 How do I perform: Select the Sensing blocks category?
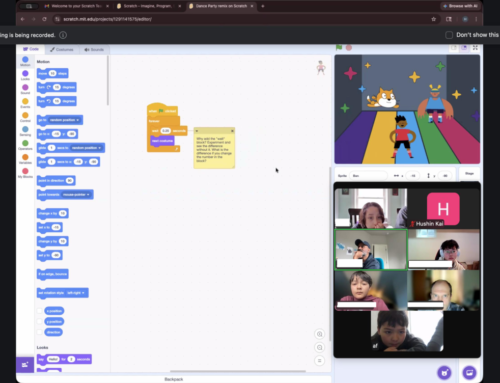(x=25, y=131)
